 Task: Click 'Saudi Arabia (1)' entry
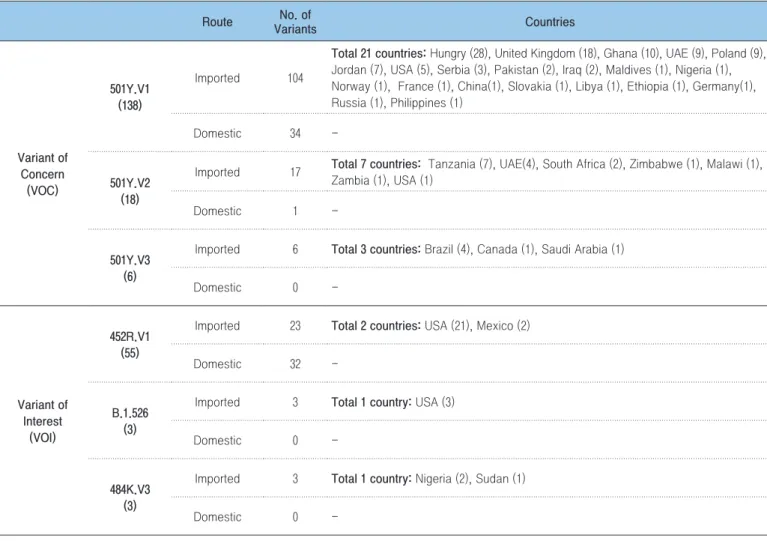click(x=583, y=249)
